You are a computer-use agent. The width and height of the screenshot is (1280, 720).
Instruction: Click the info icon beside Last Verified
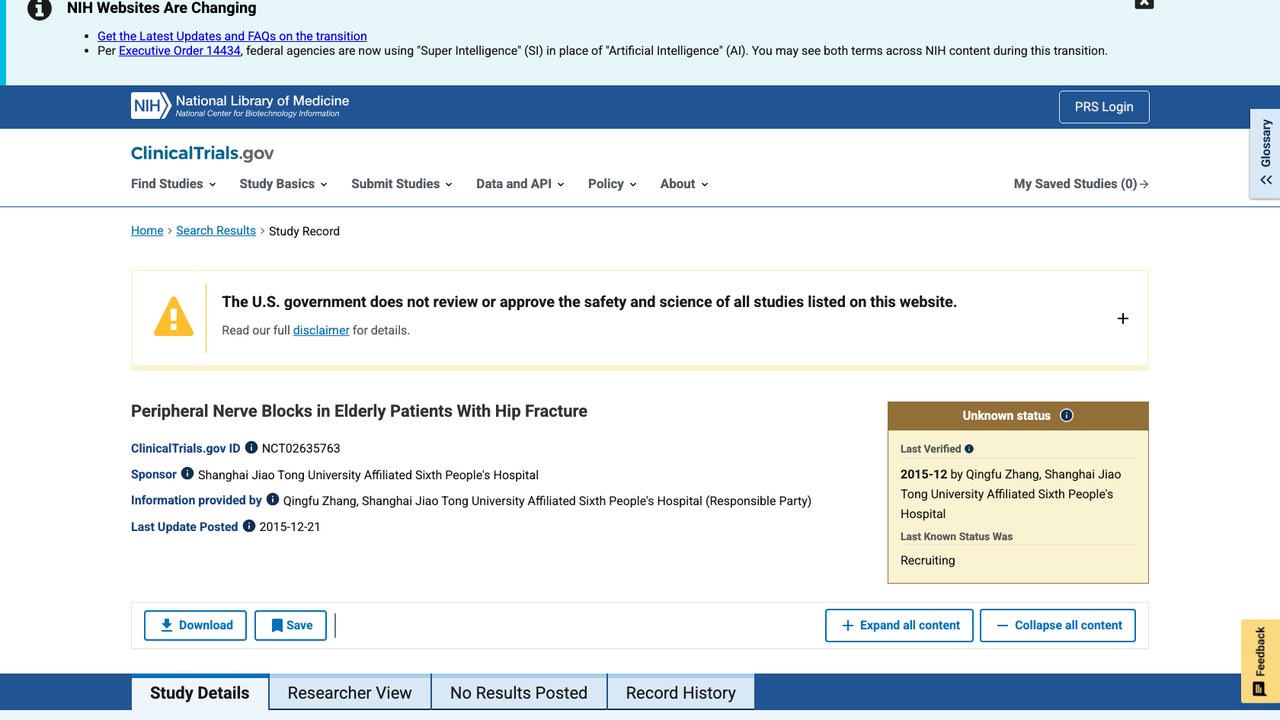pyautogui.click(x=969, y=449)
